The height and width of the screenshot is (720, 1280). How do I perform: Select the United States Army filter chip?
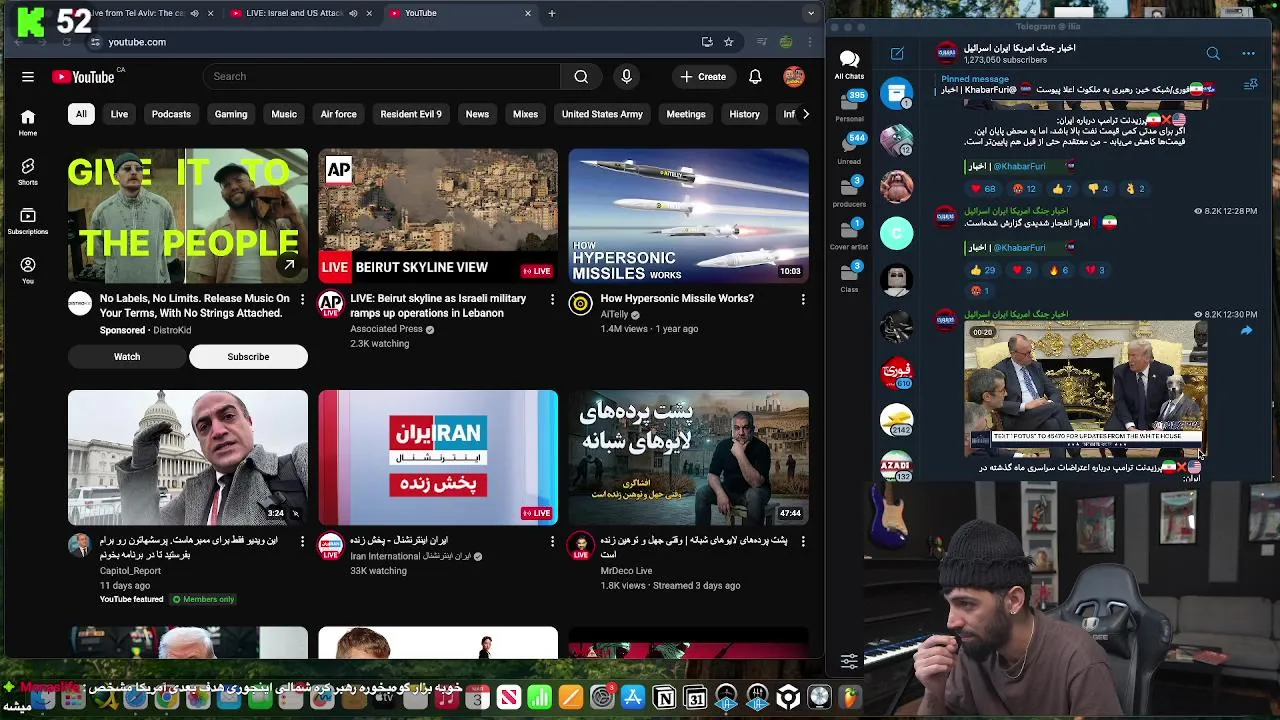[x=602, y=114]
